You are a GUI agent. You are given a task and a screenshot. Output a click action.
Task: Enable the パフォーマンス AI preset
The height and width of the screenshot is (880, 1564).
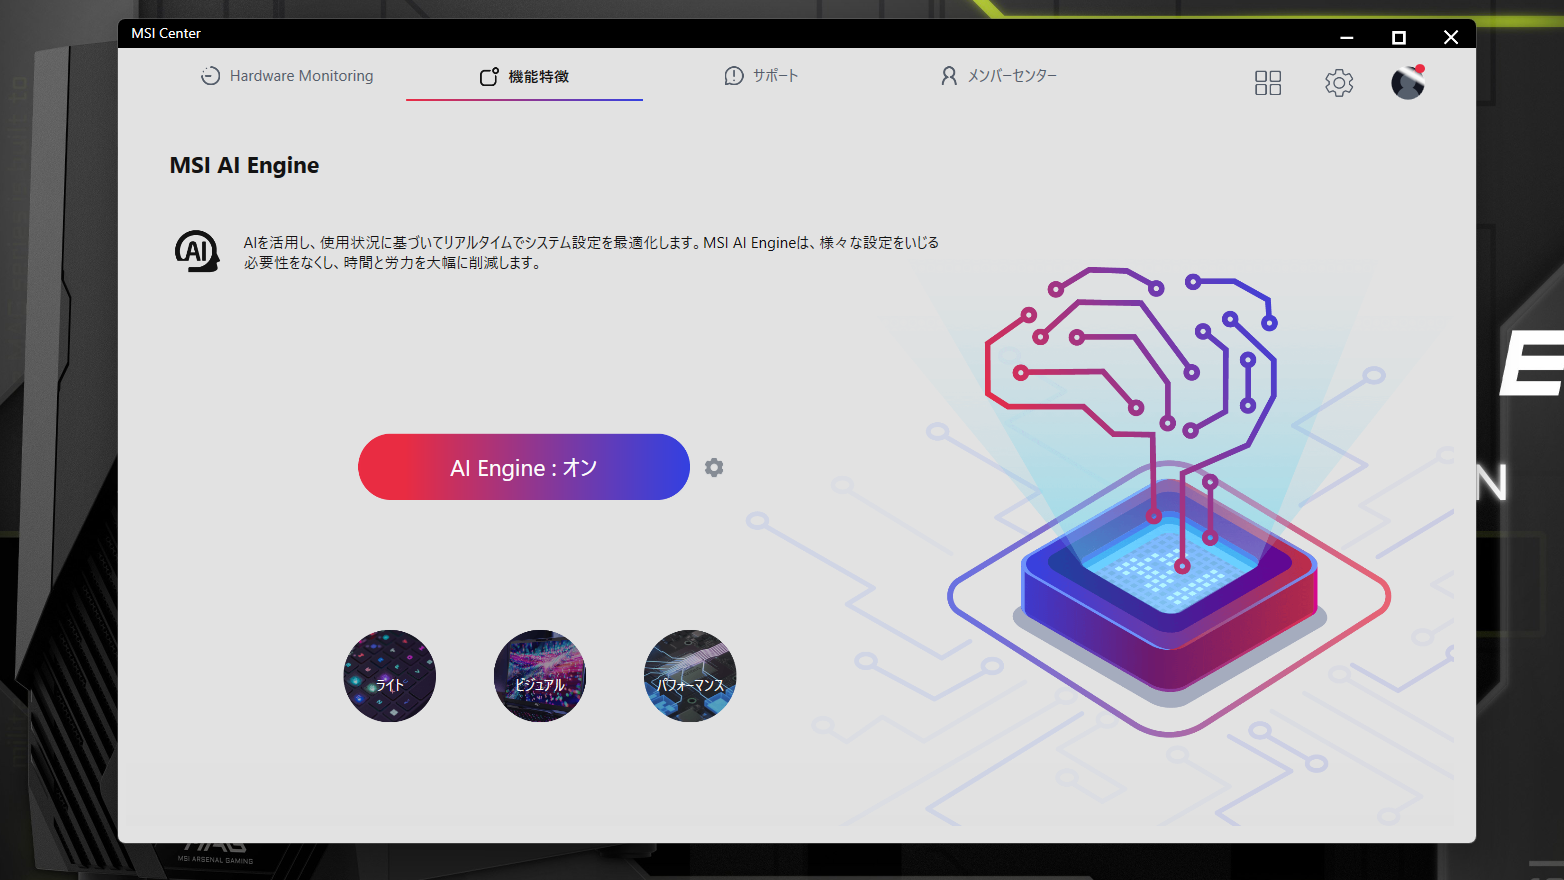(690, 676)
